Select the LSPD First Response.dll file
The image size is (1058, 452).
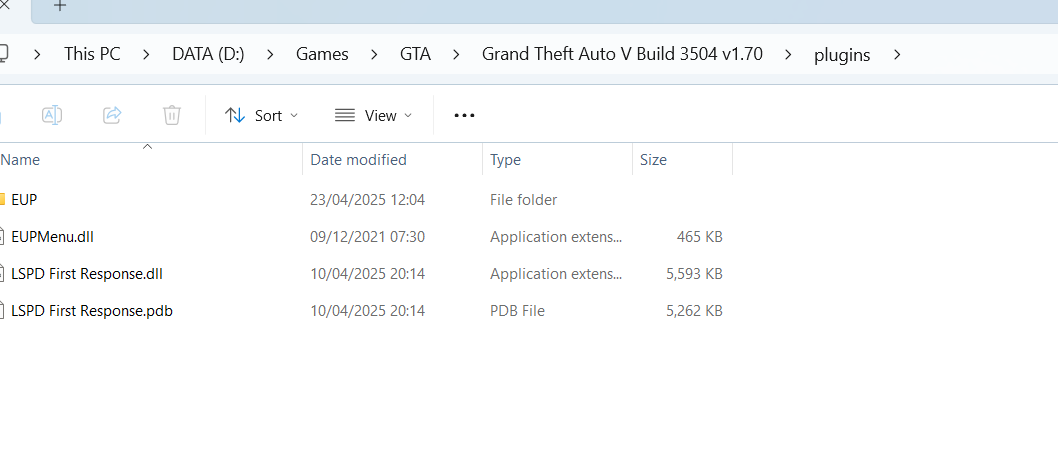(x=87, y=273)
